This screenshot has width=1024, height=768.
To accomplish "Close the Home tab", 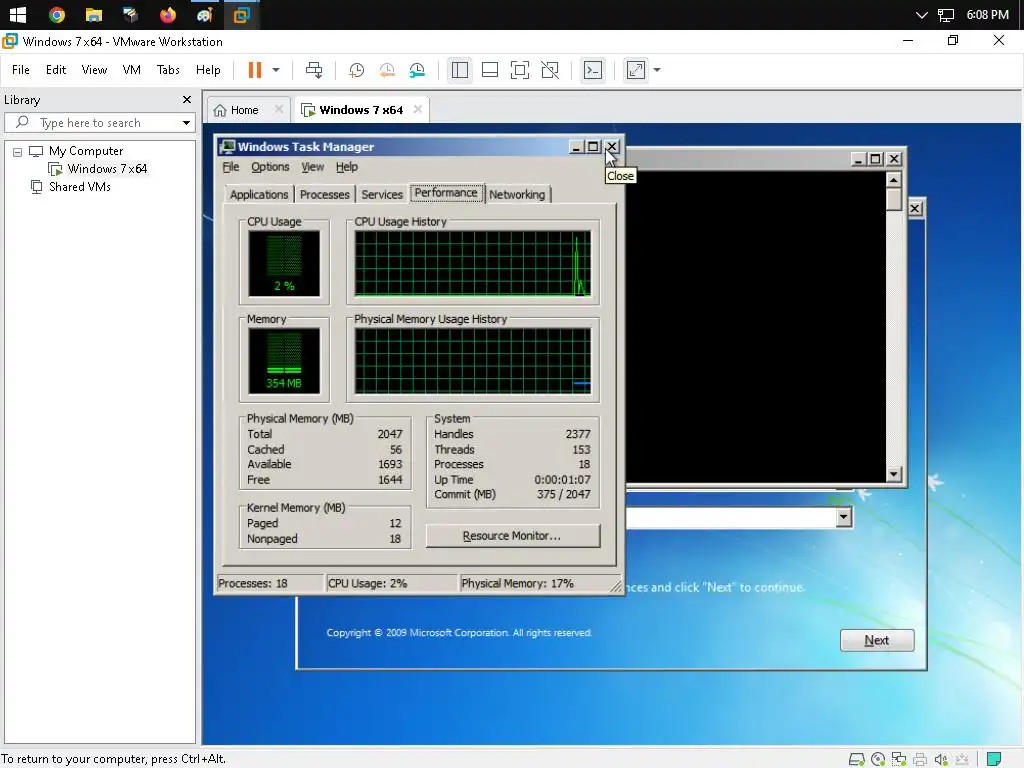I will tap(279, 109).
